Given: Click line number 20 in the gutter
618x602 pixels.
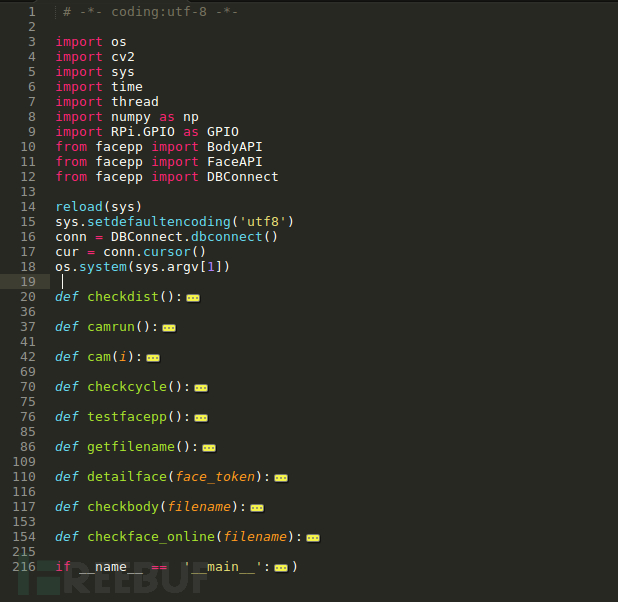Looking at the screenshot, I should 28,297.
